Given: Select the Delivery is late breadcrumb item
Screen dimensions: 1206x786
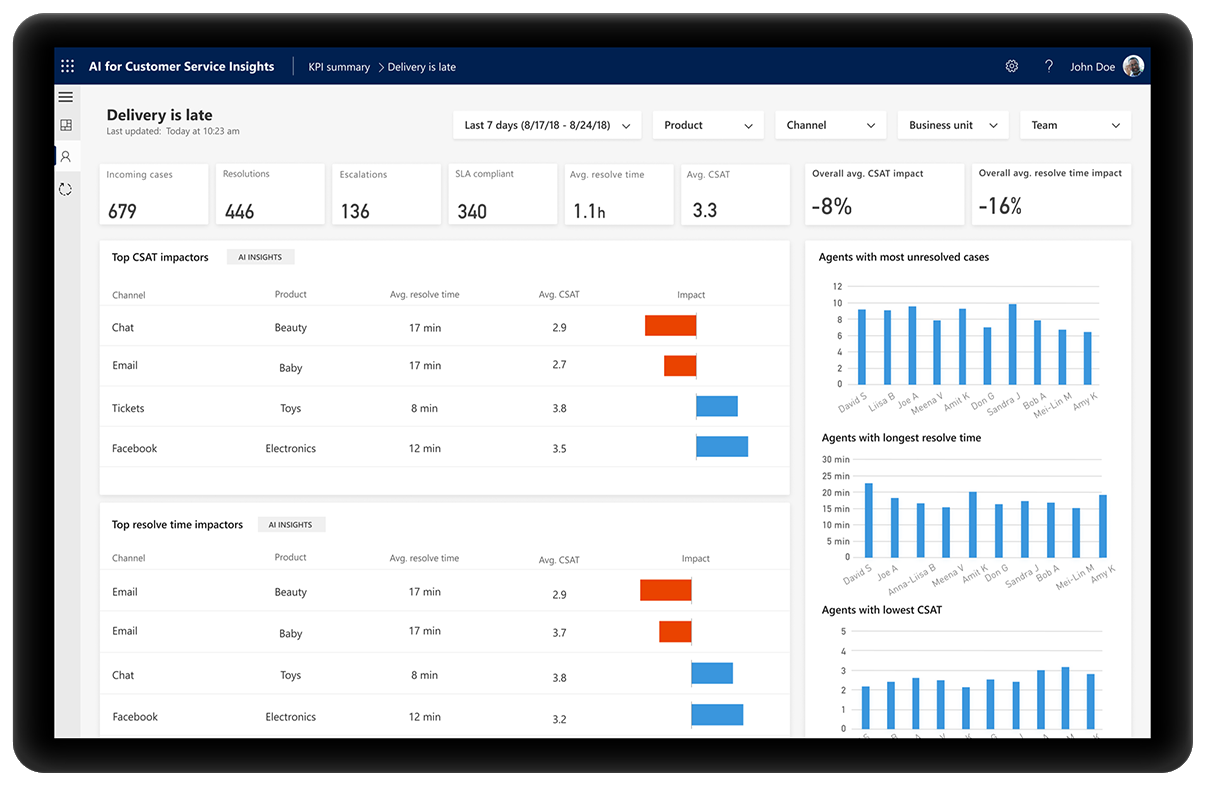Looking at the screenshot, I should click(421, 66).
